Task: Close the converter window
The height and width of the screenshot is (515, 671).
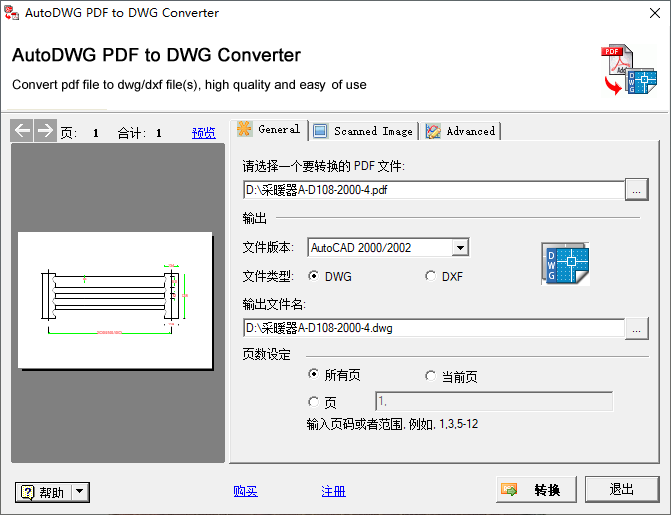Action: pyautogui.click(x=655, y=13)
